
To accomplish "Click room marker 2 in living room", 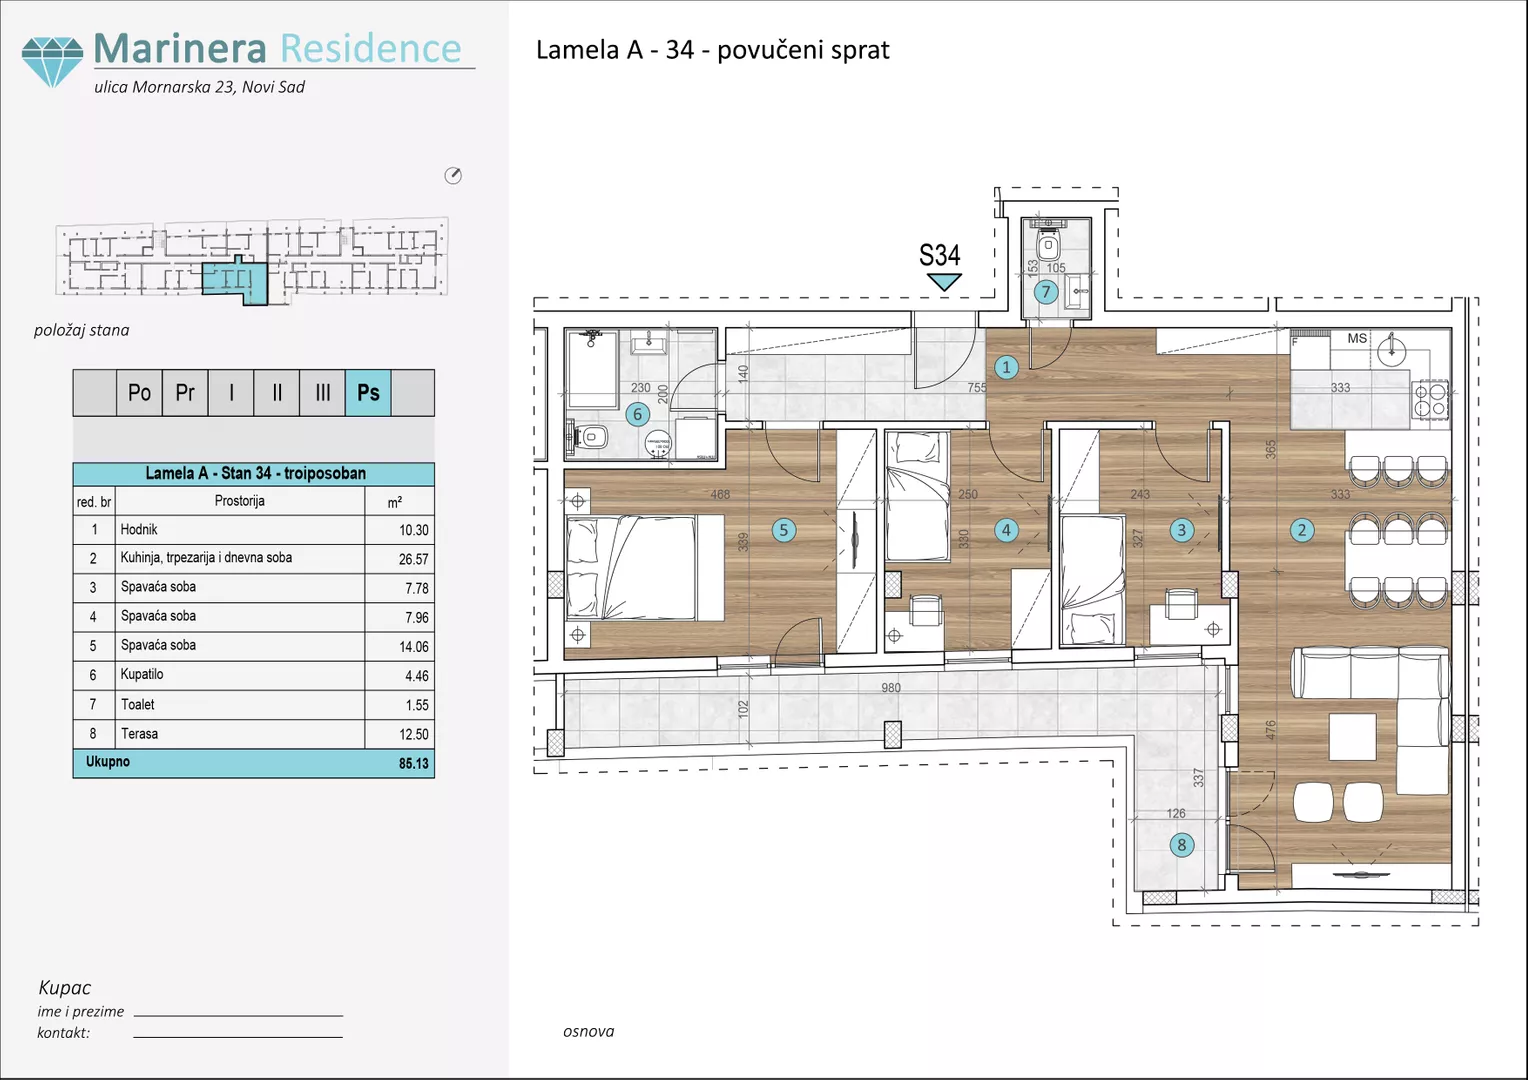I will pyautogui.click(x=1301, y=530).
